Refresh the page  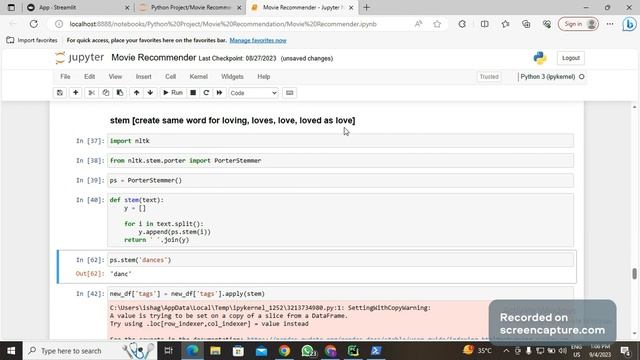pos(33,24)
